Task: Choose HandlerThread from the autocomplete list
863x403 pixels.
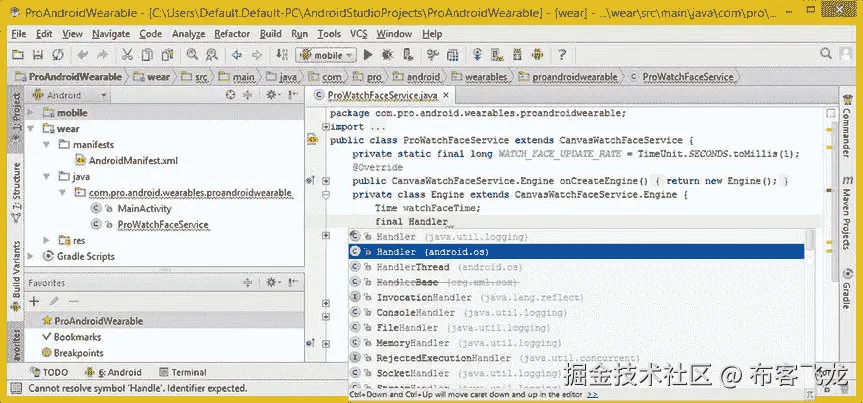Action: click(576, 267)
